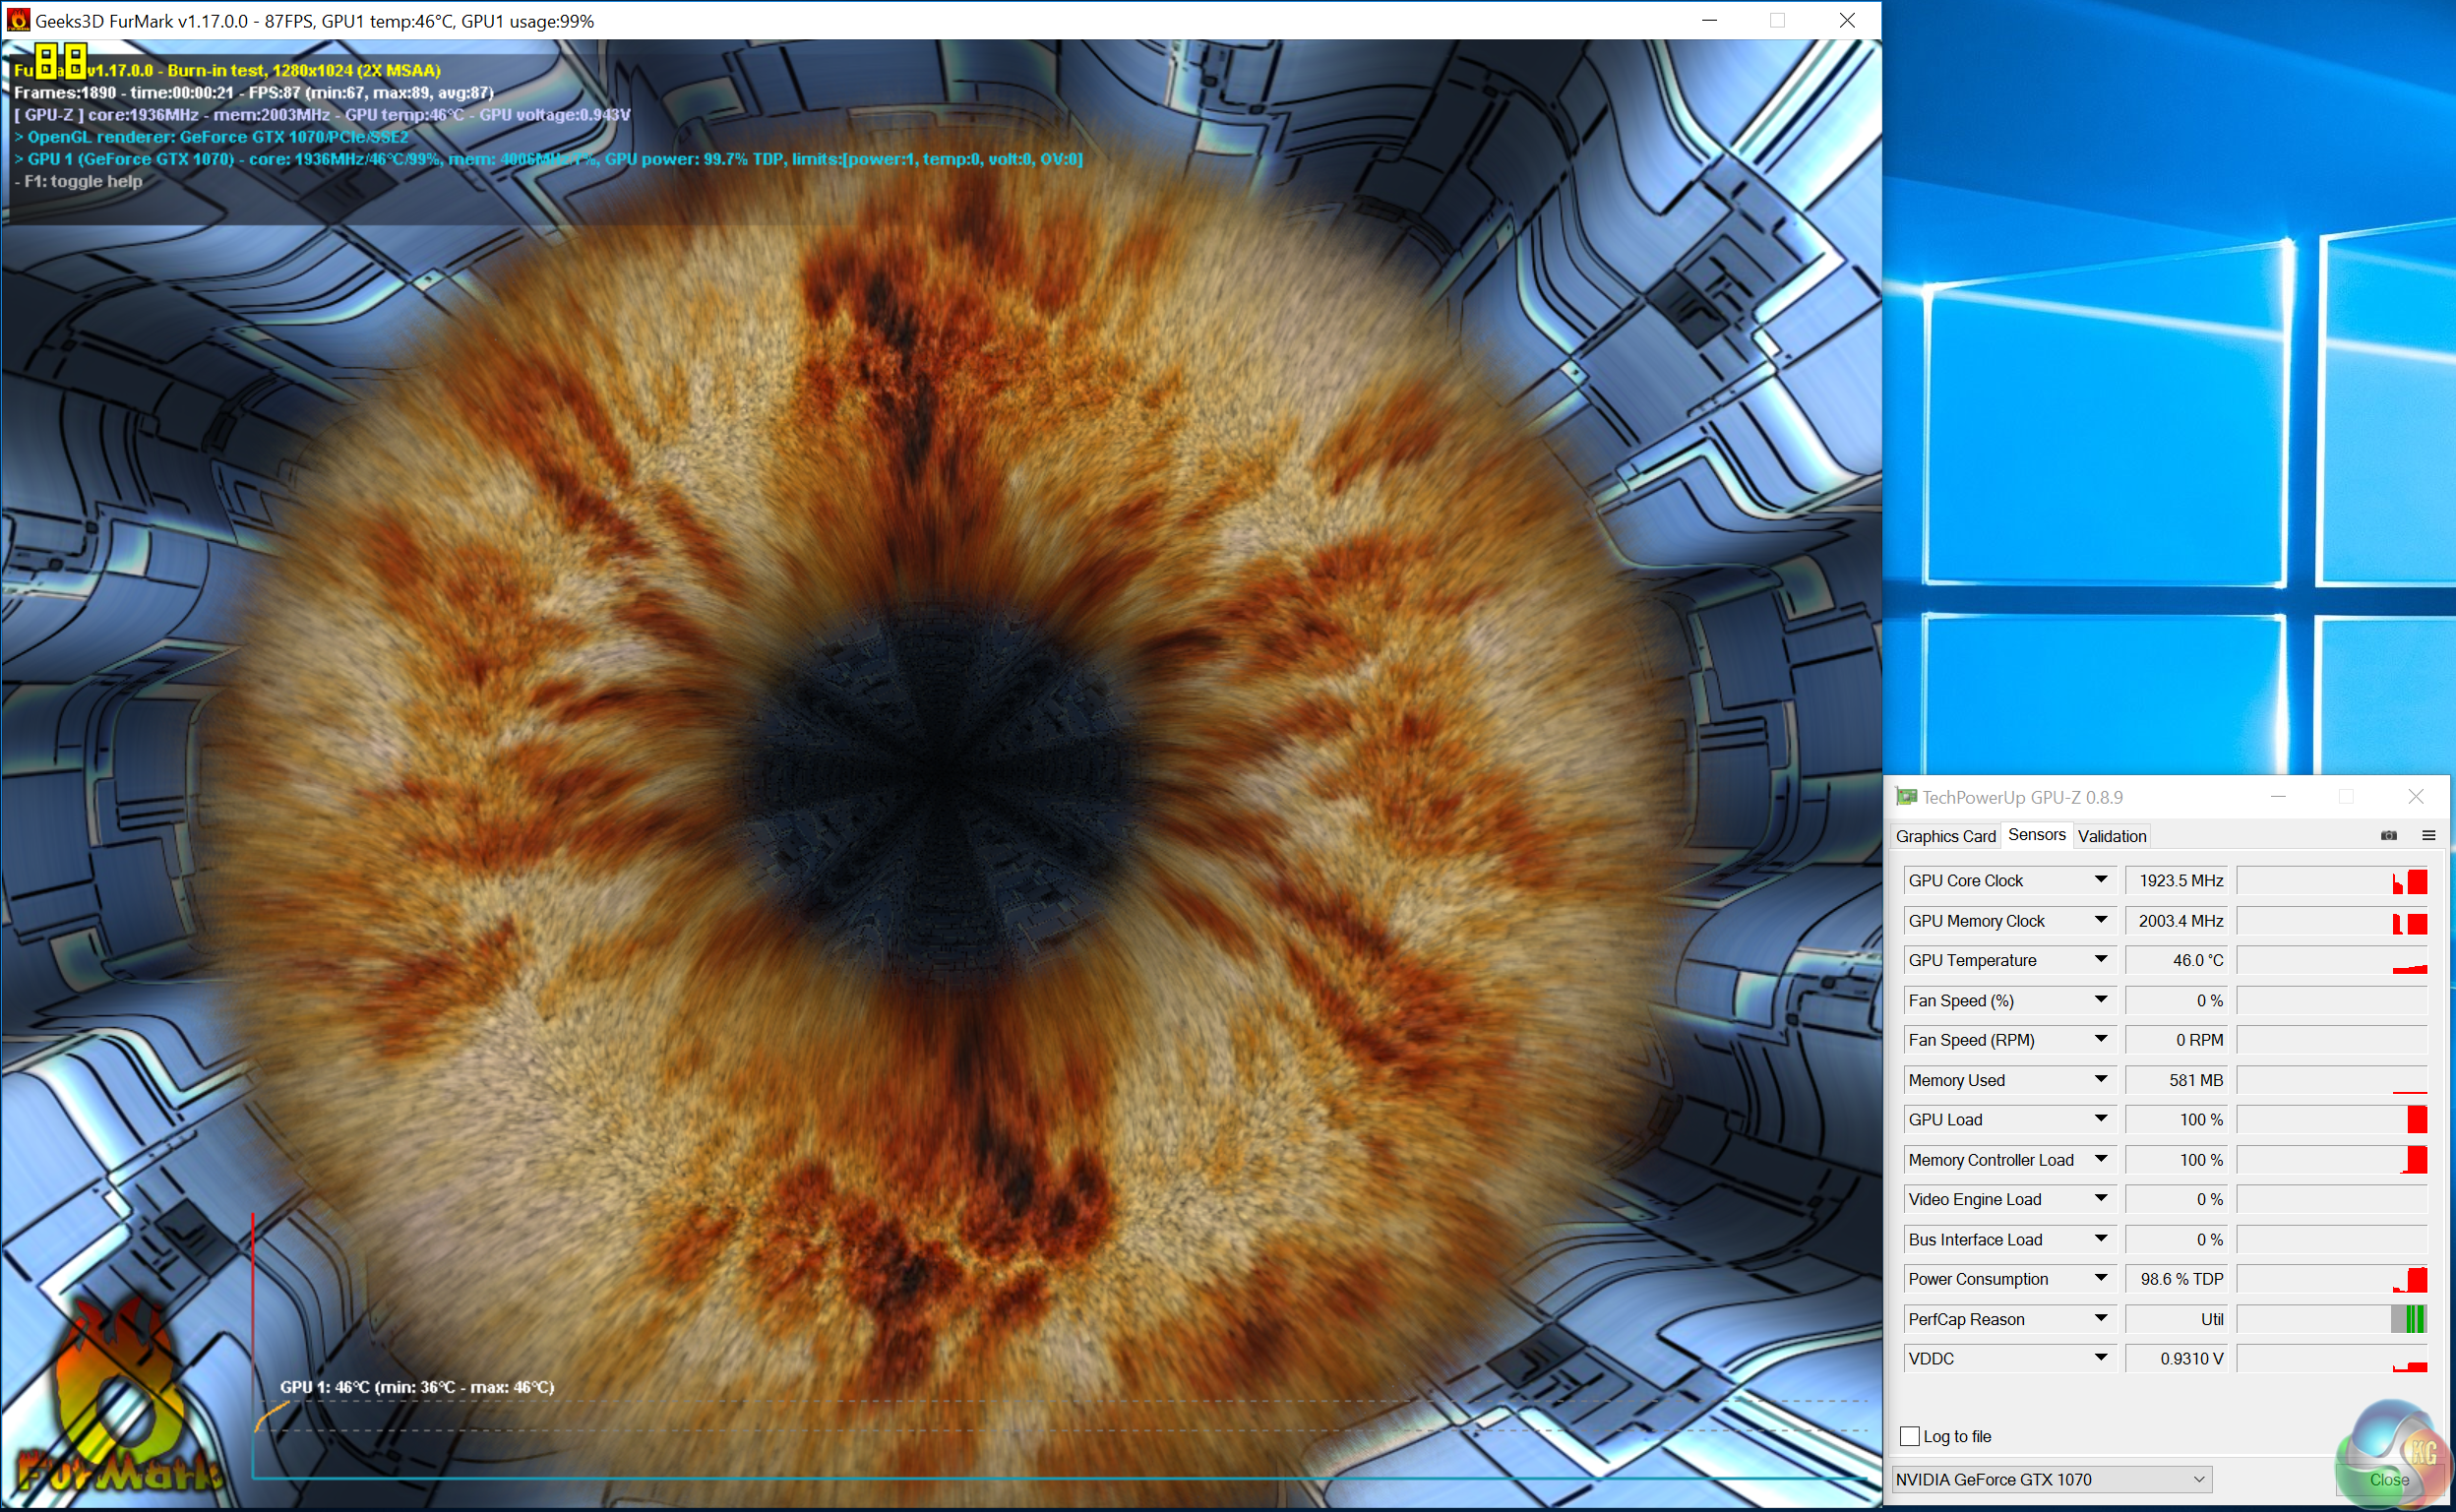This screenshot has width=2456, height=1512.
Task: Open the Power Consumption dropdown arrow
Action: click(2100, 1279)
